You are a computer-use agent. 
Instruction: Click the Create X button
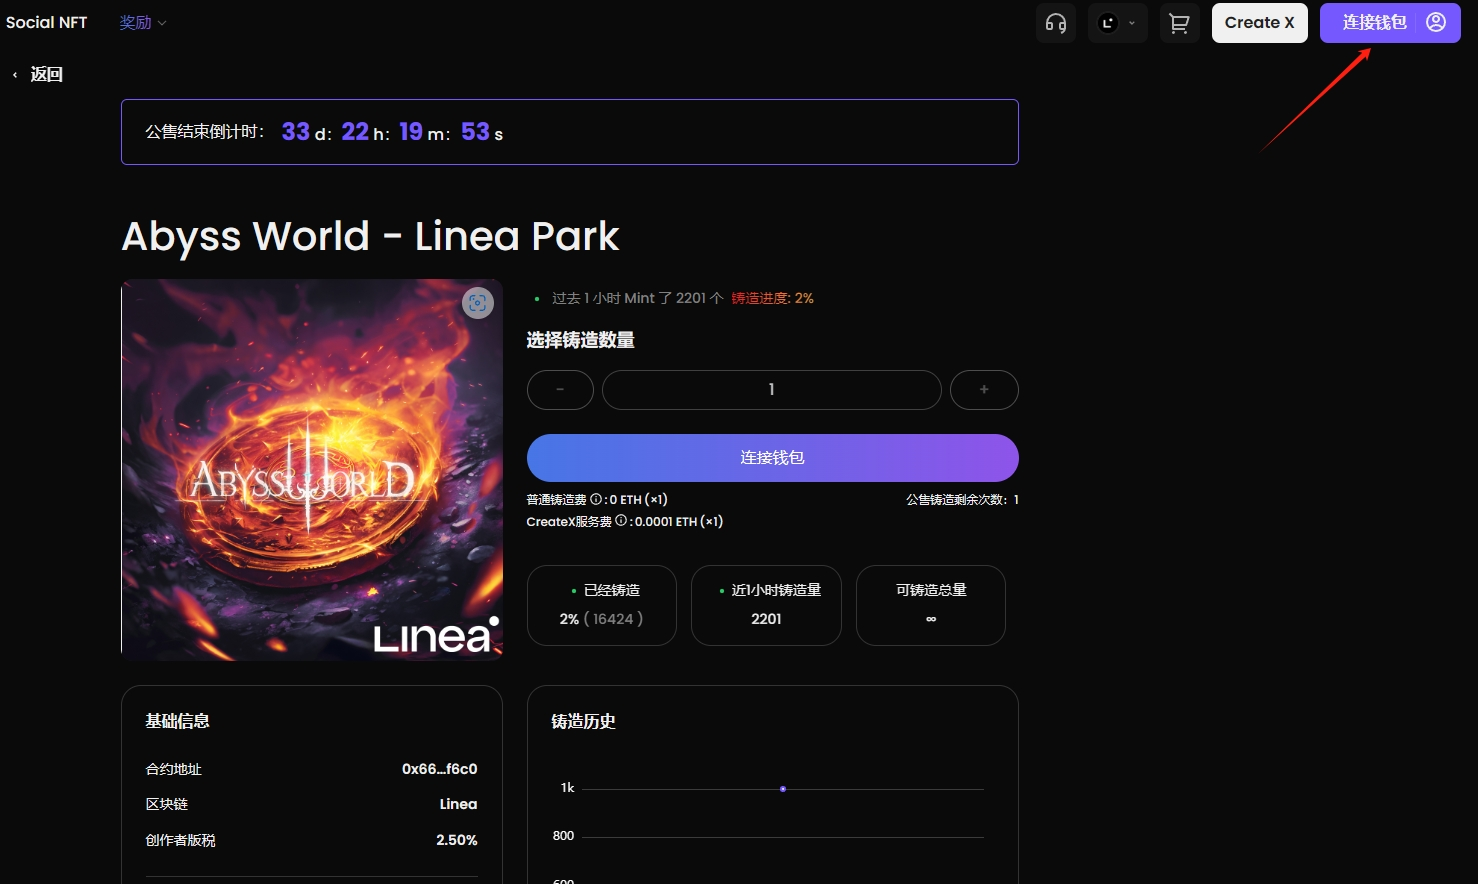coord(1259,23)
